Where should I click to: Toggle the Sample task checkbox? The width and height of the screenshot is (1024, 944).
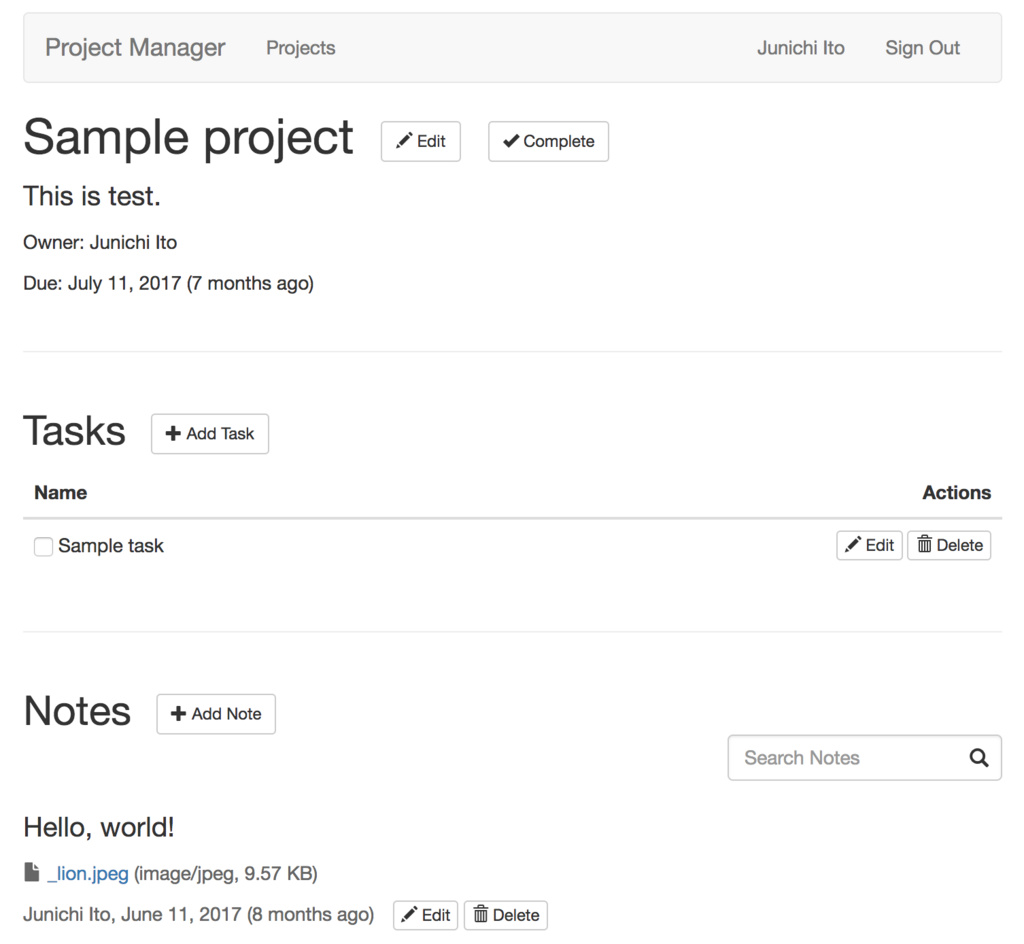[x=43, y=547]
